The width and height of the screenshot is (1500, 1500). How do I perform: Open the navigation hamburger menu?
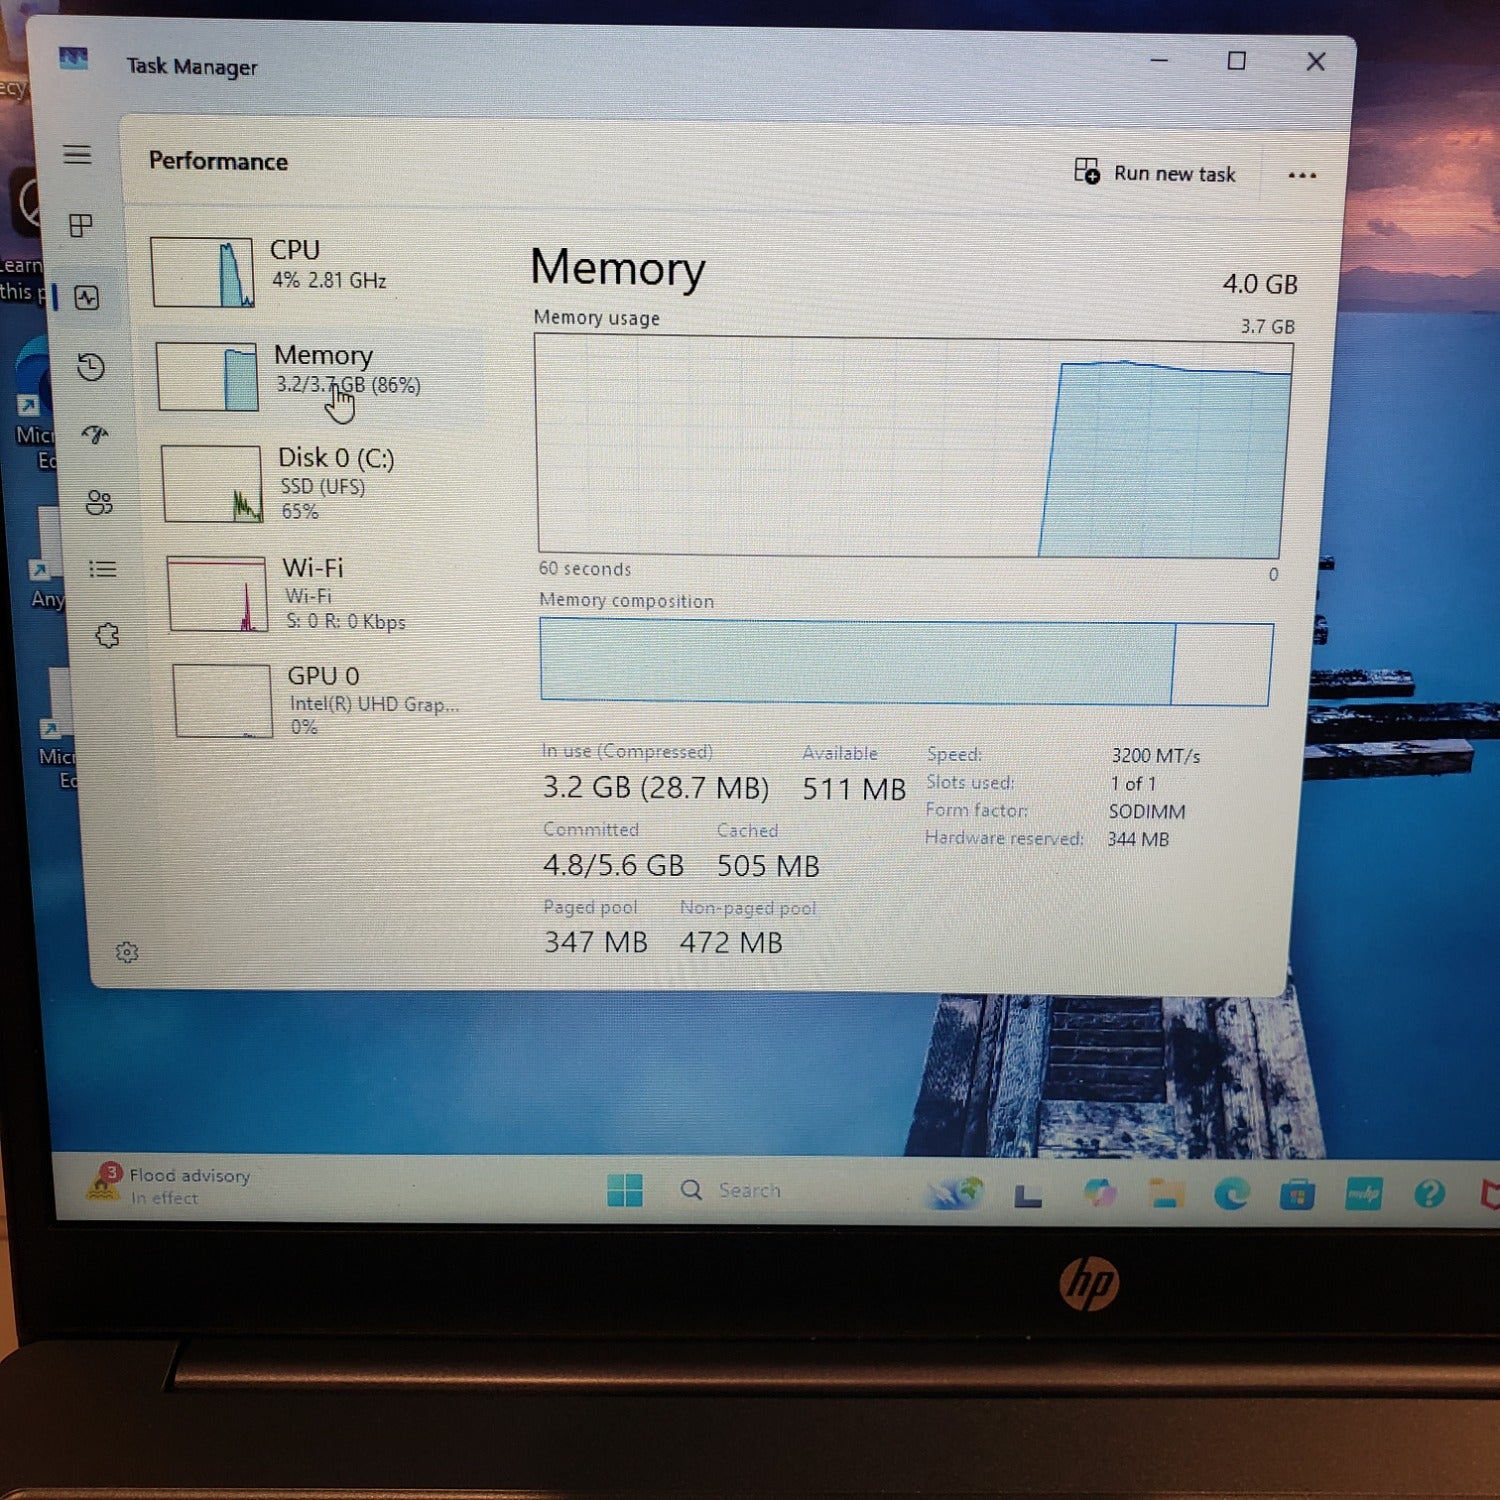pos(78,156)
